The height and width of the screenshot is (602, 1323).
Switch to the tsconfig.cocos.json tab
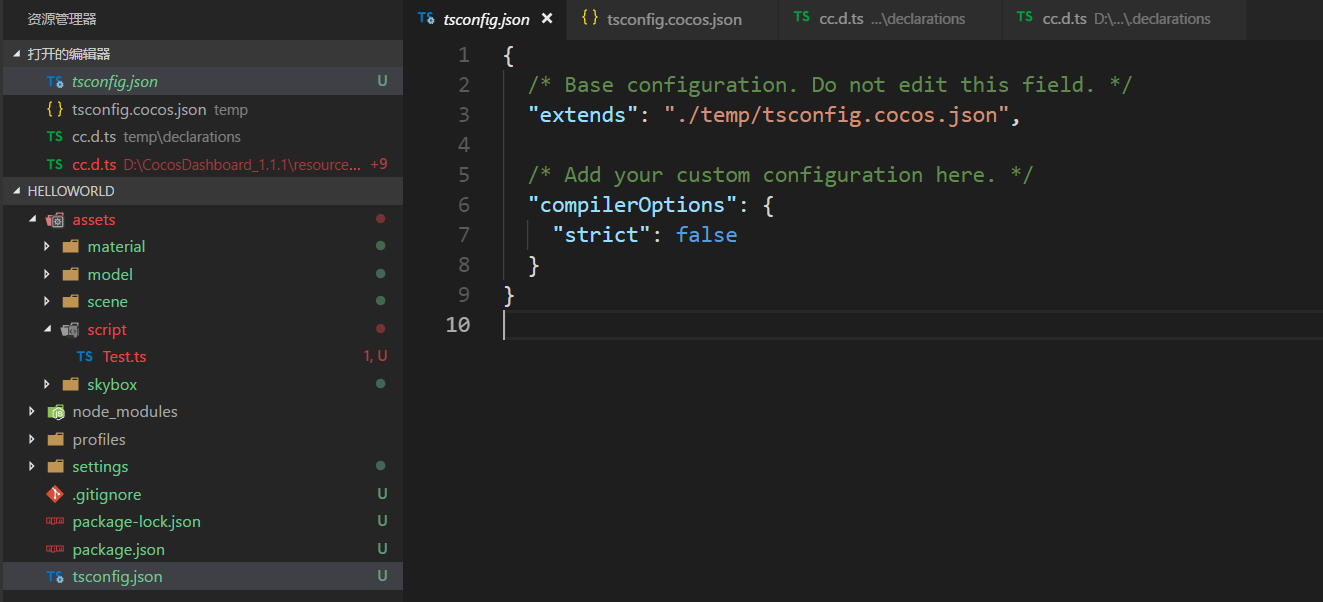(x=673, y=19)
